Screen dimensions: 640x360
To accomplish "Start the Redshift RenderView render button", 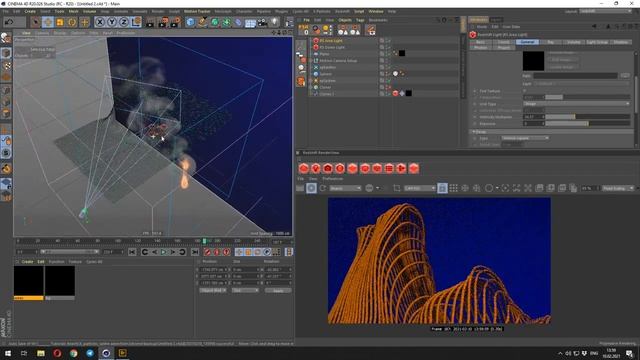I will click(x=311, y=188).
